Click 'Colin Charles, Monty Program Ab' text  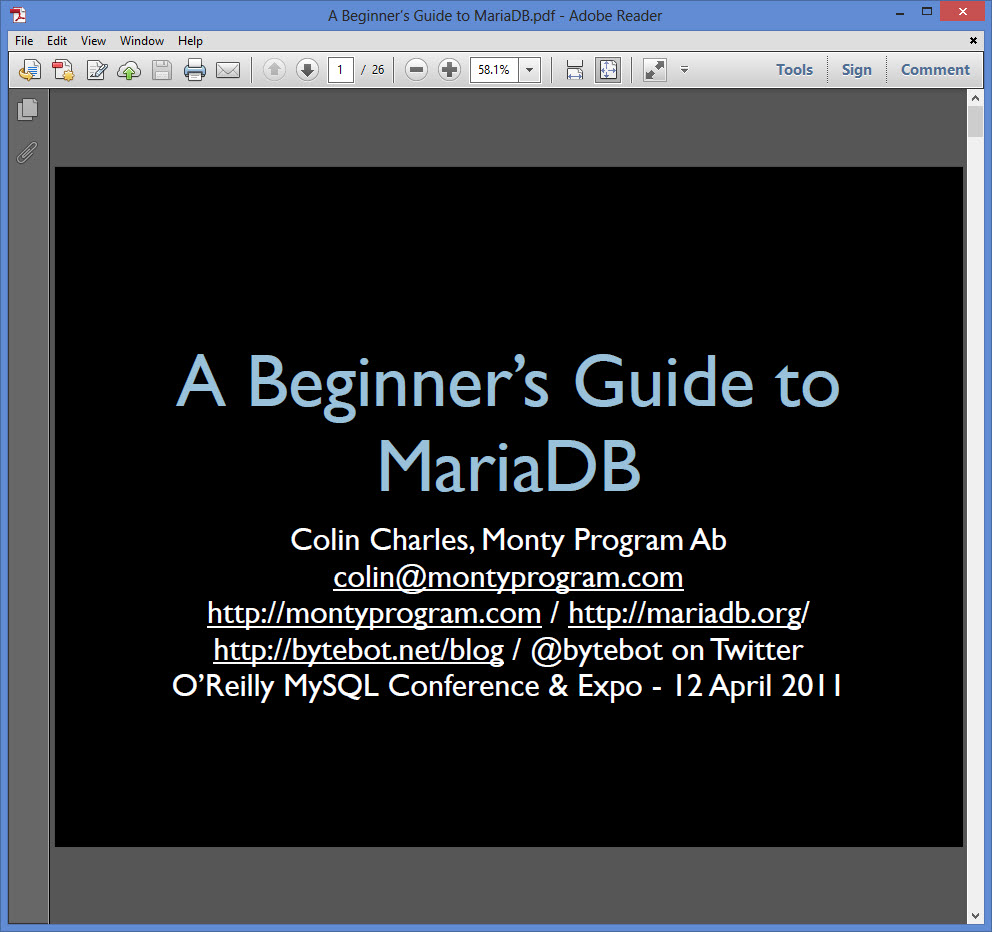point(508,540)
